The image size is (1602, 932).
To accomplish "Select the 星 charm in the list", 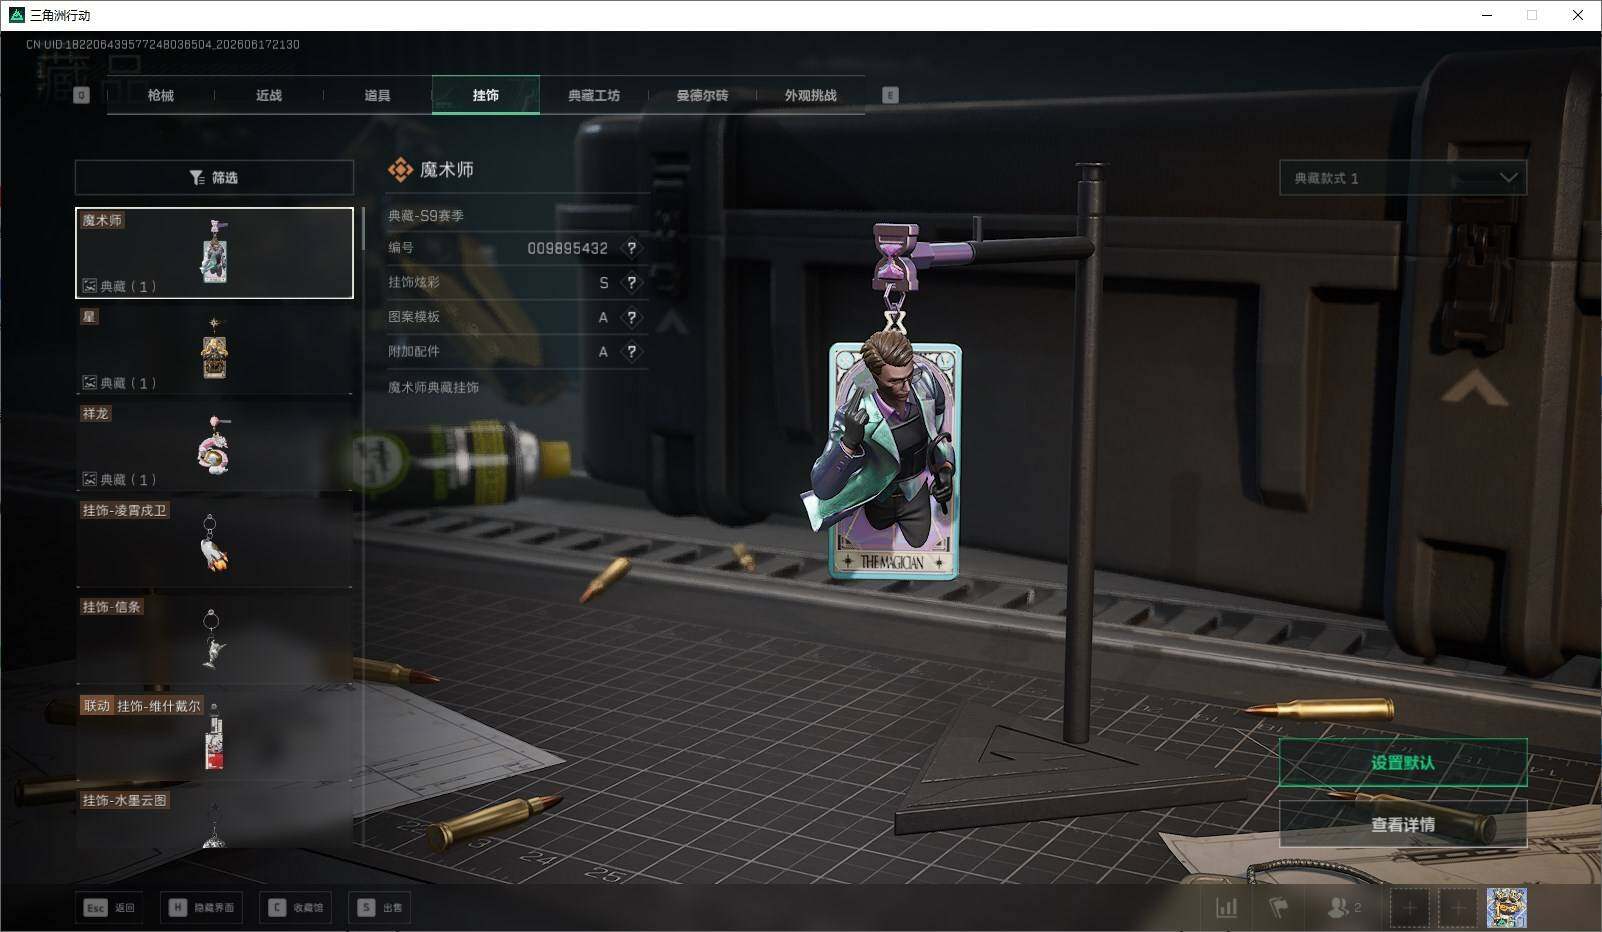I will [x=214, y=349].
